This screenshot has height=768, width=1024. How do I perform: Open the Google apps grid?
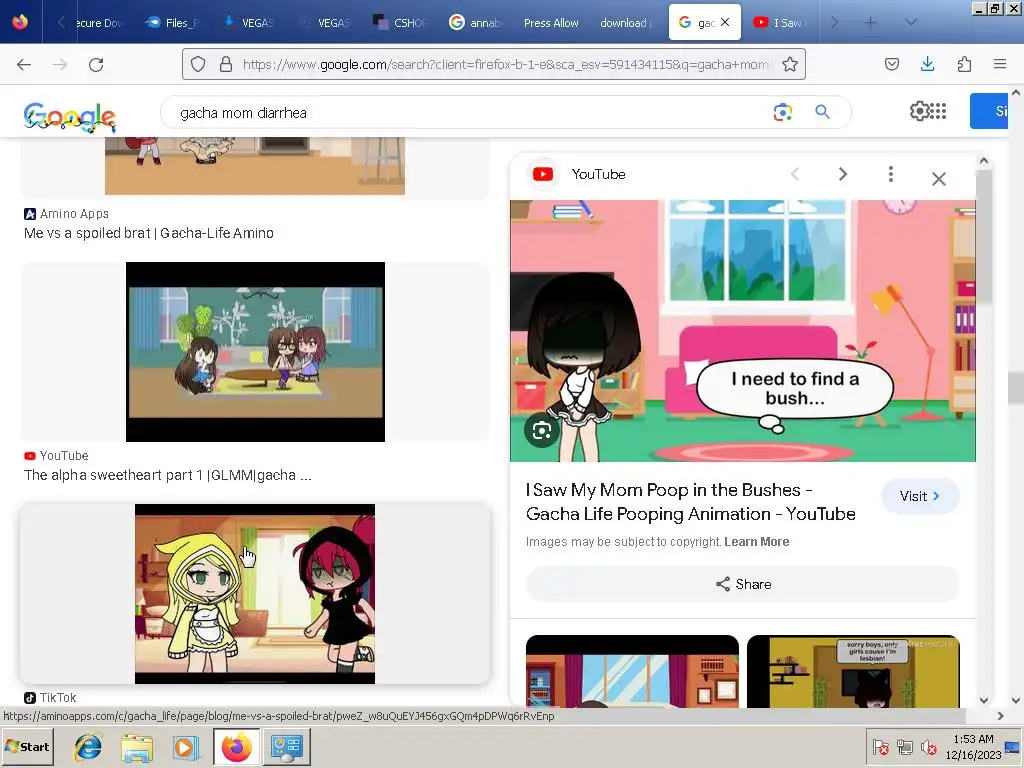(938, 111)
